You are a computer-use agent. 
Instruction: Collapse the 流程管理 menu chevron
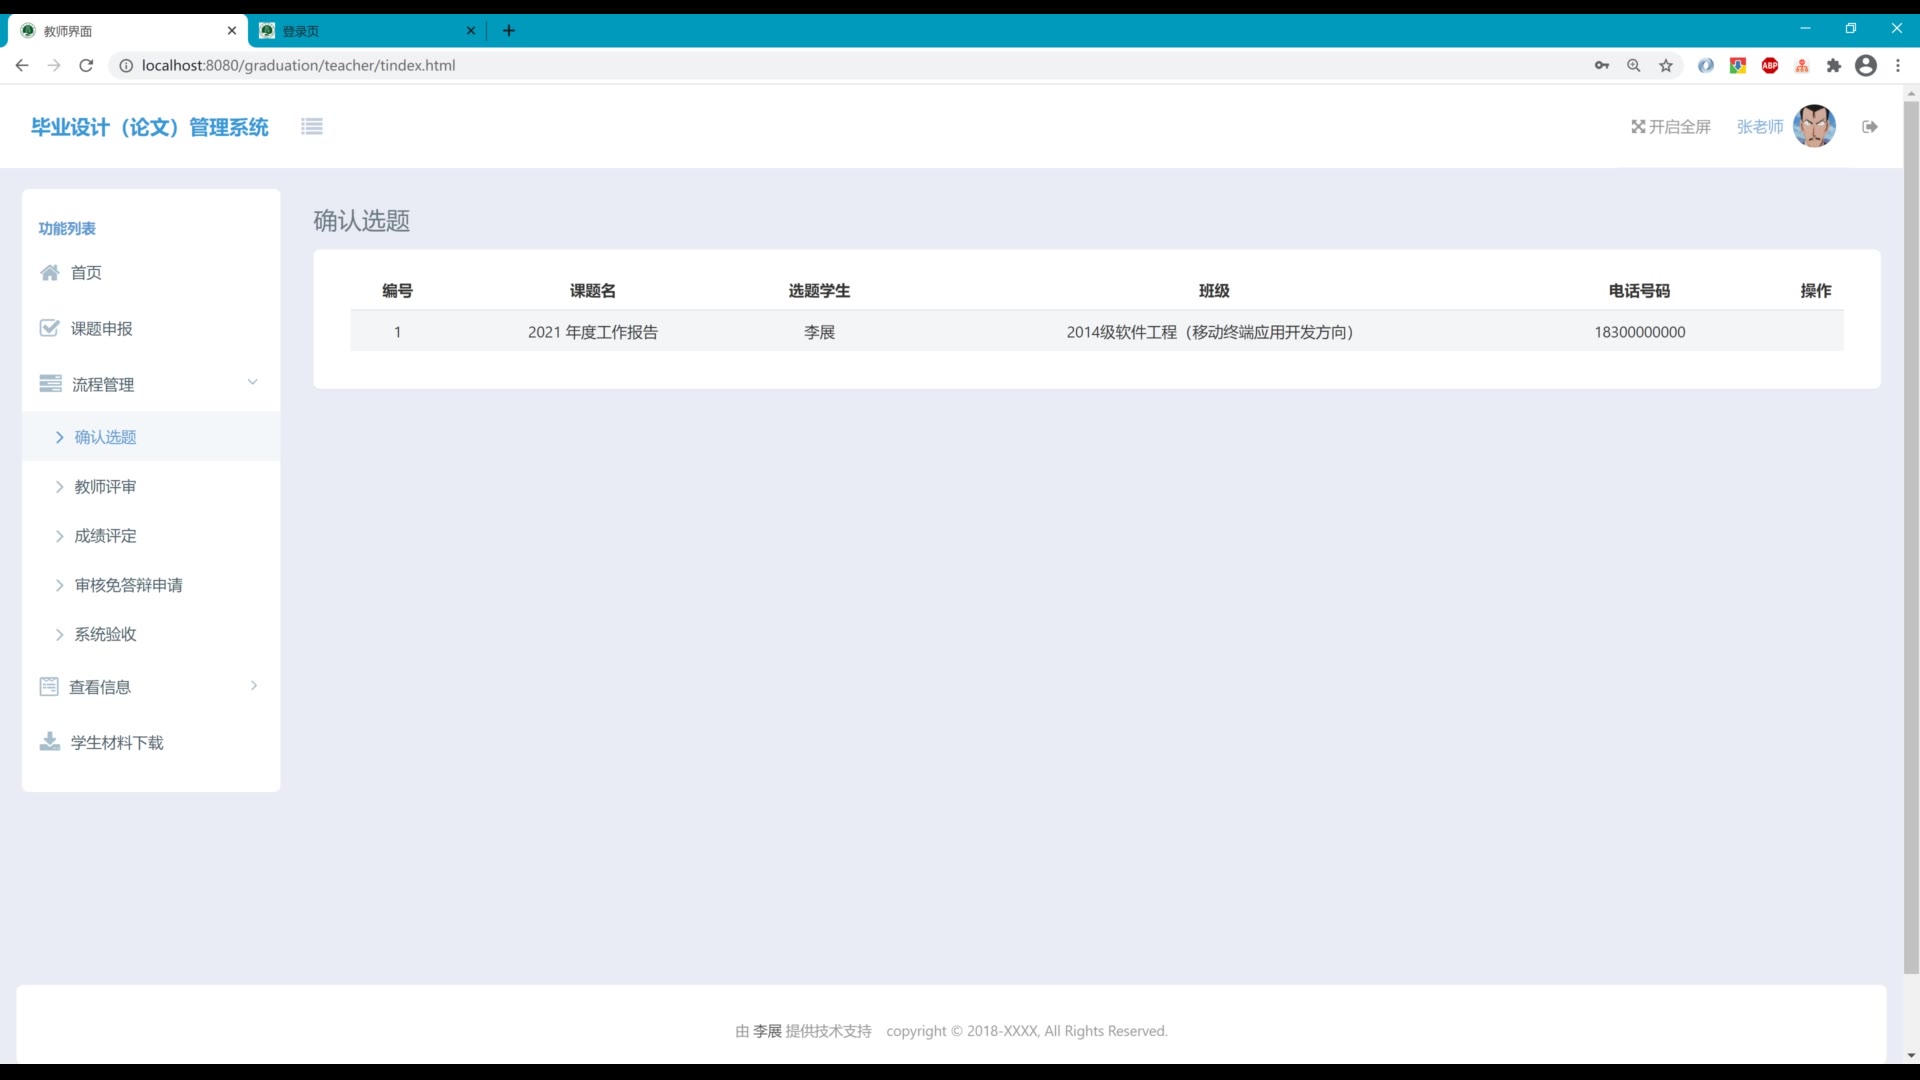click(x=252, y=382)
